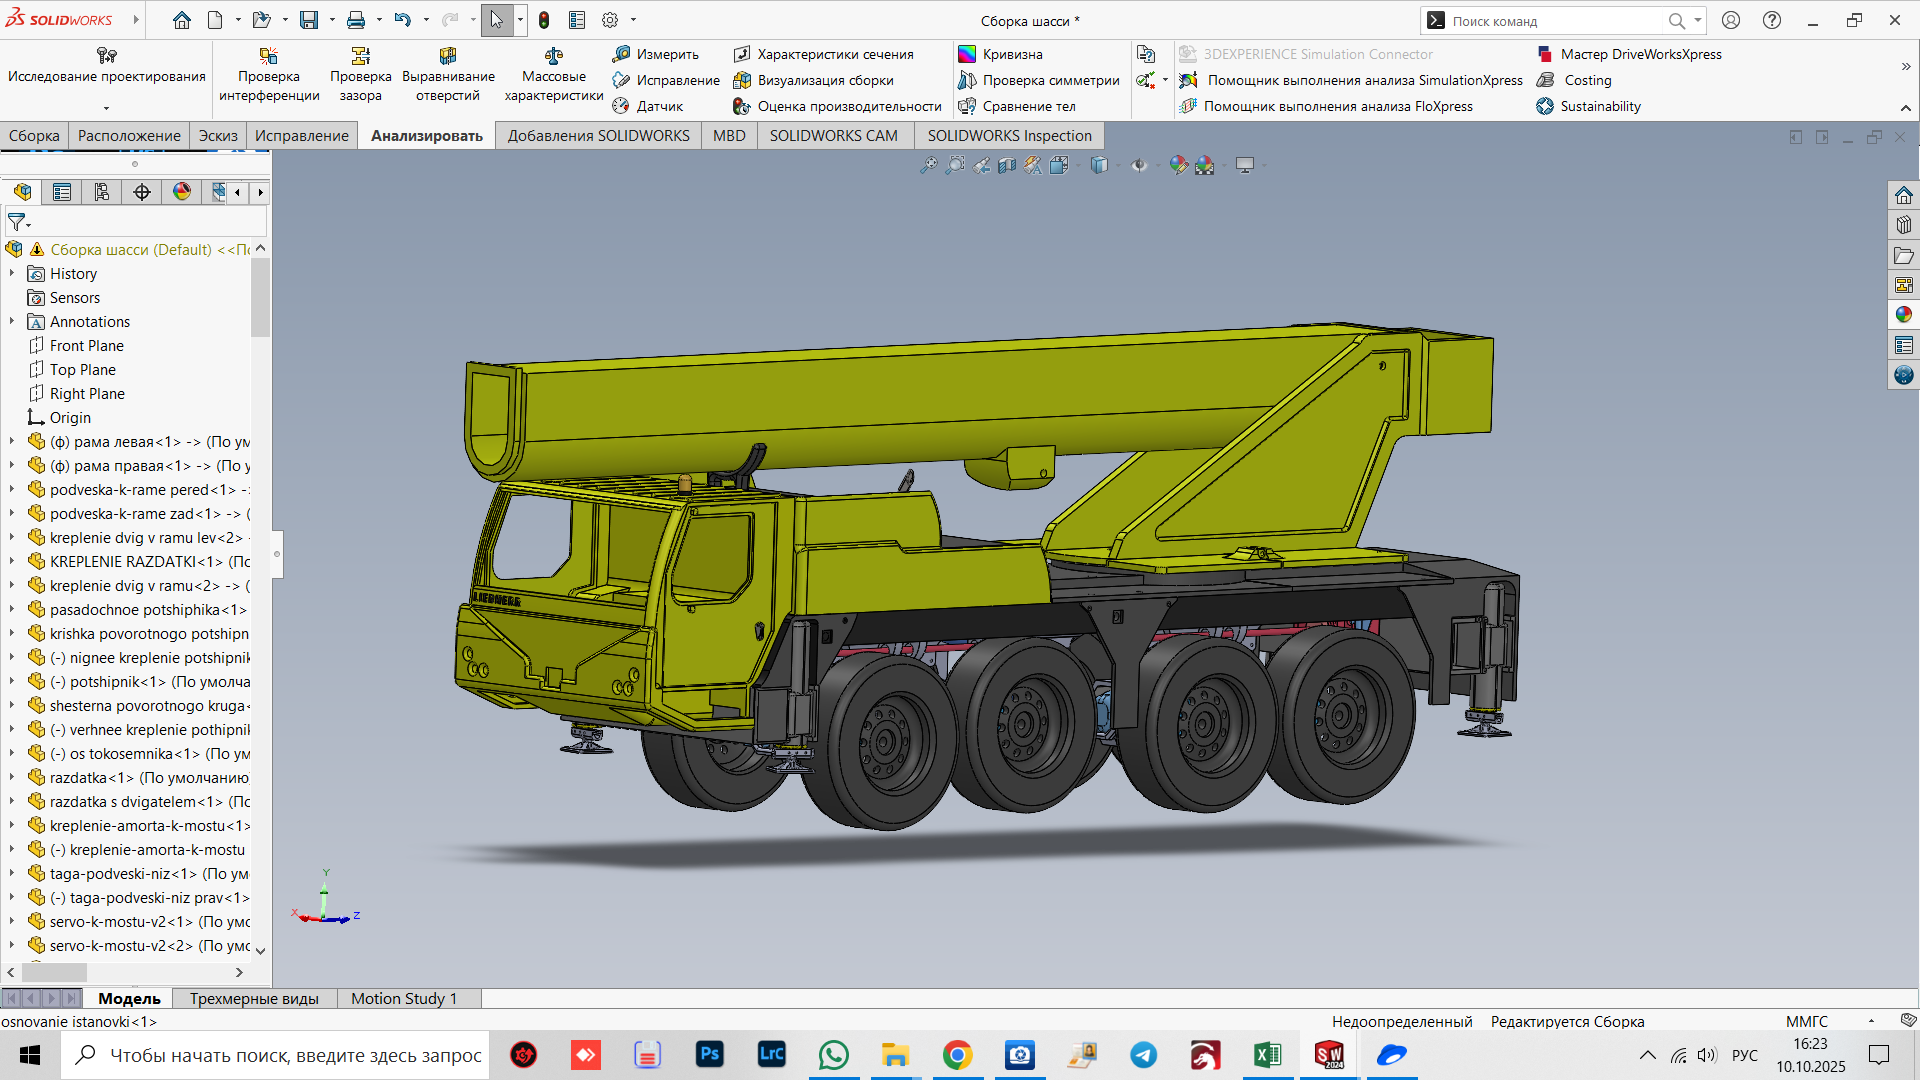Expand the razdatka<1> component node
Screen dimensions: 1920x1080
pyautogui.click(x=12, y=777)
